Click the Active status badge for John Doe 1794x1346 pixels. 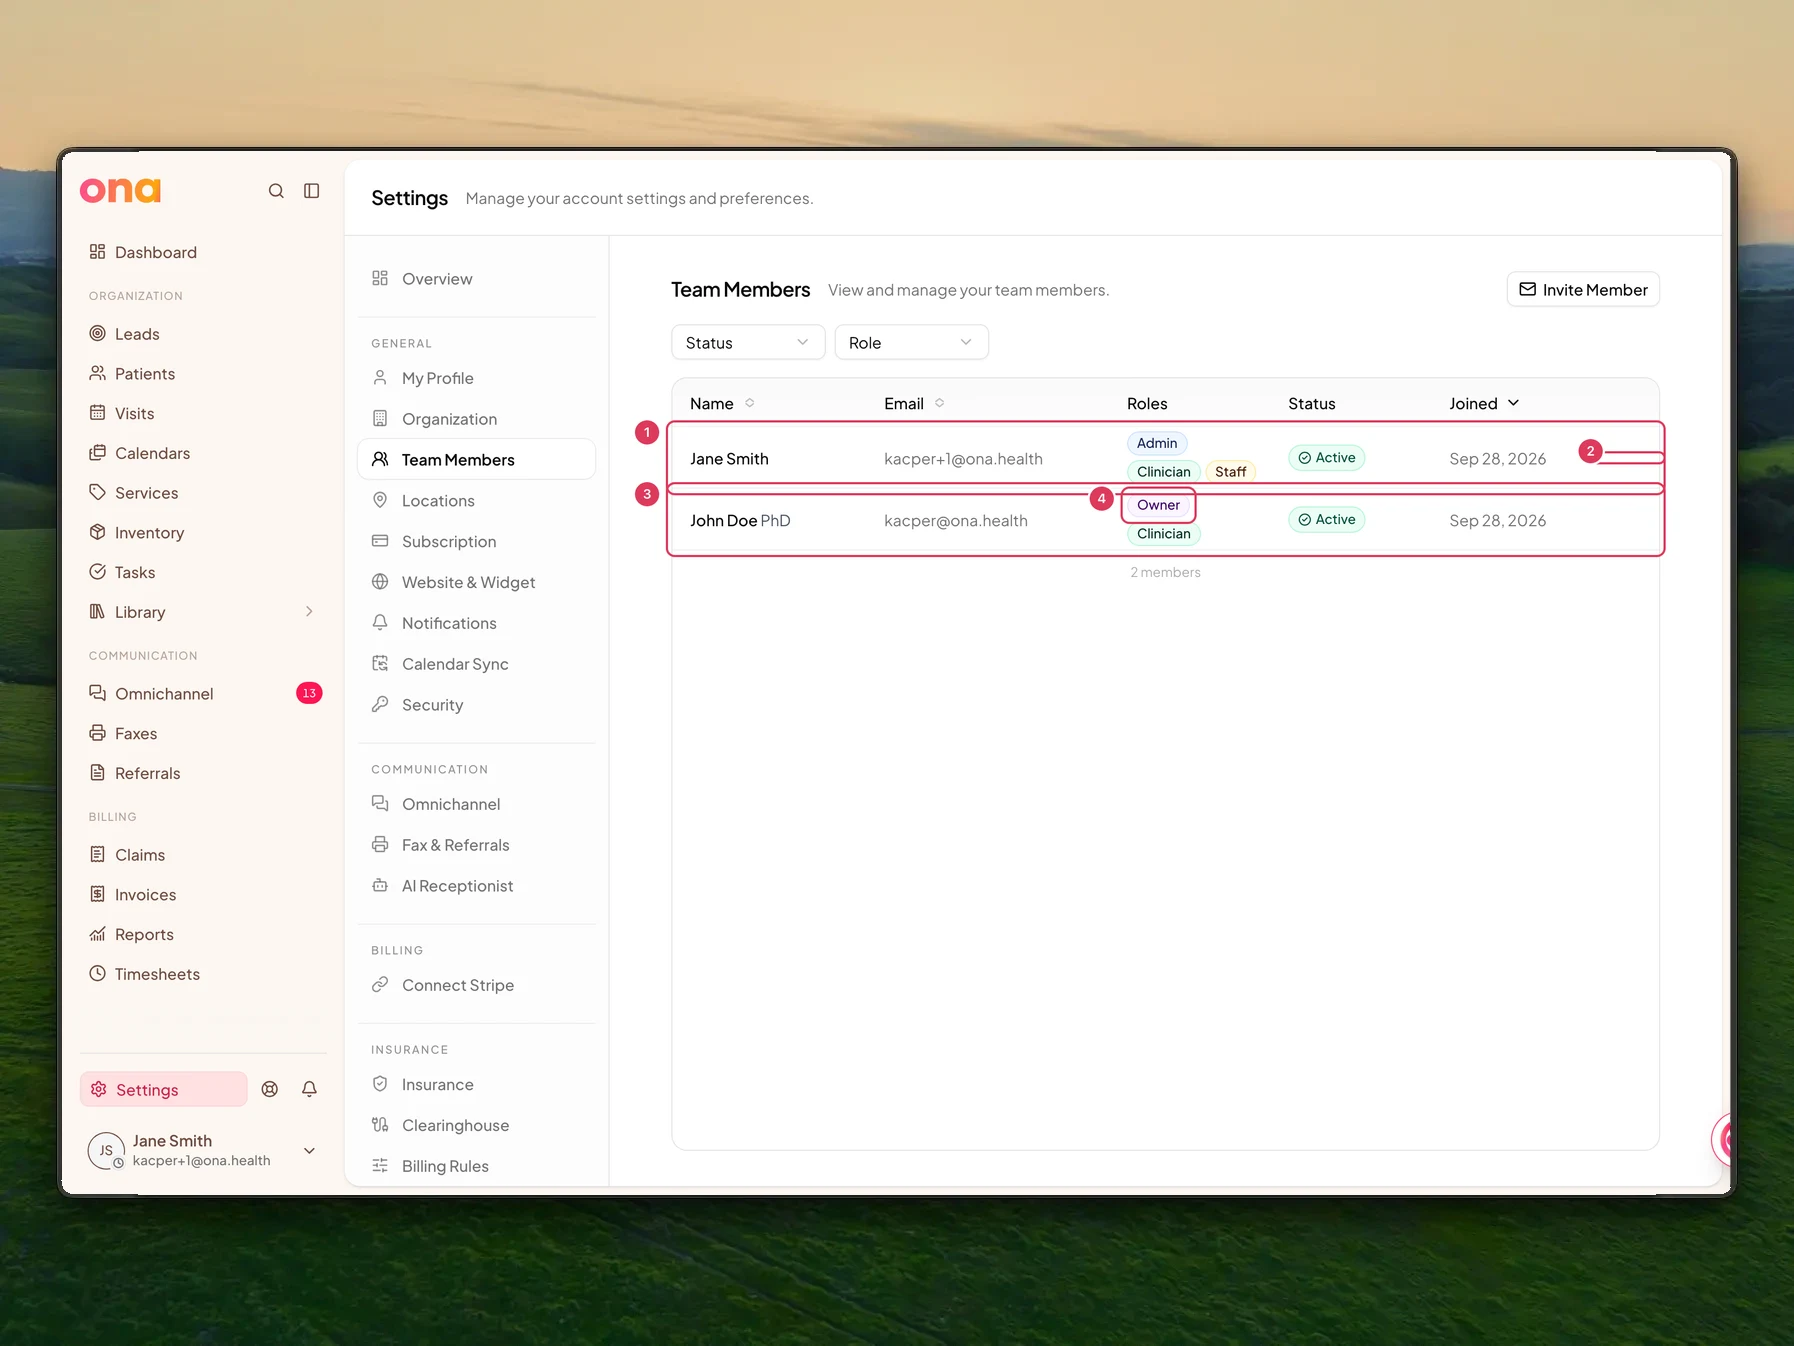click(x=1326, y=520)
